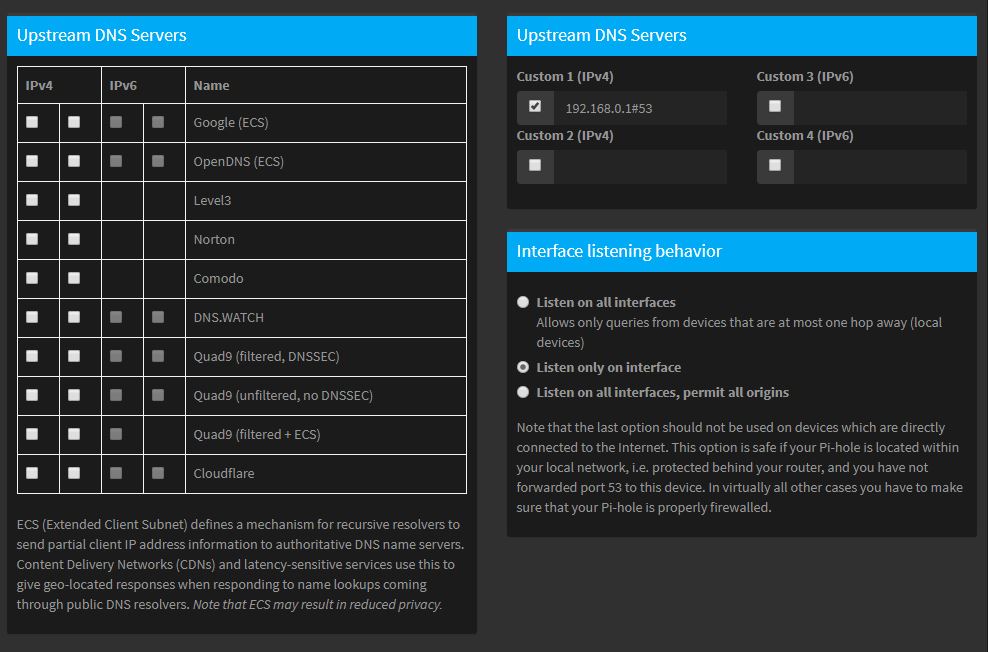Screen dimensions: 988x652
Task: Click the Interface listening behavior heading
Action: (x=619, y=251)
